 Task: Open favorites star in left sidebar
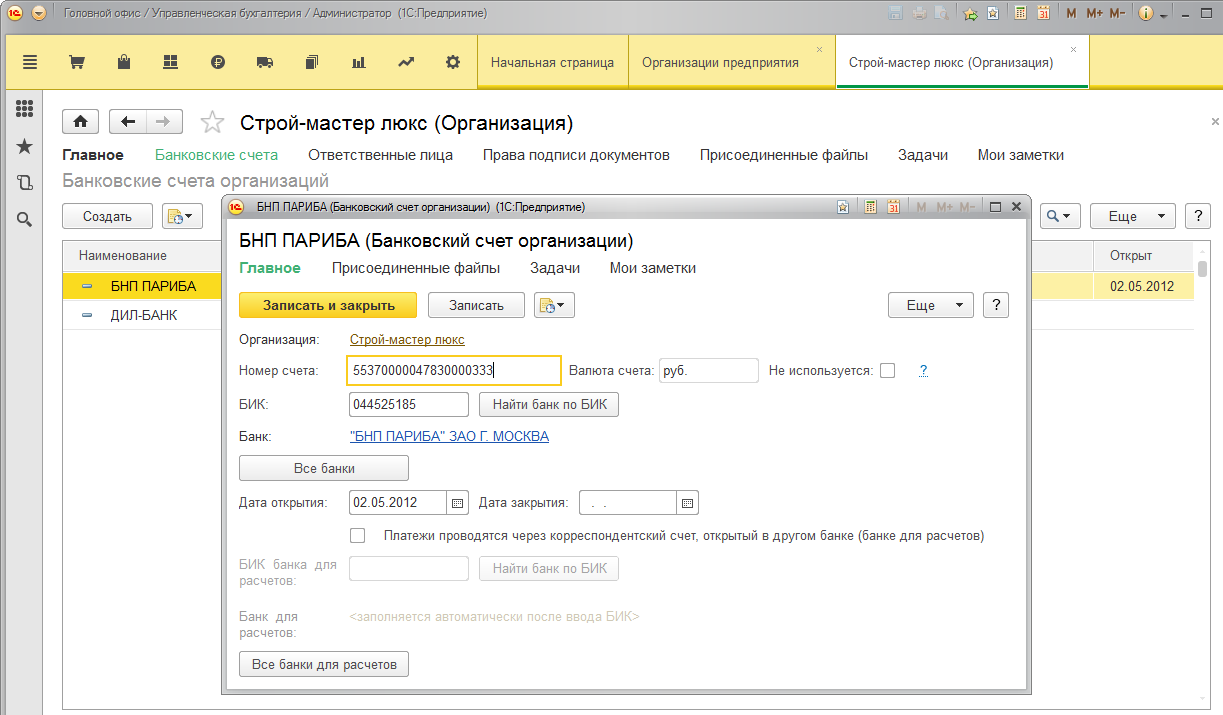click(x=25, y=146)
